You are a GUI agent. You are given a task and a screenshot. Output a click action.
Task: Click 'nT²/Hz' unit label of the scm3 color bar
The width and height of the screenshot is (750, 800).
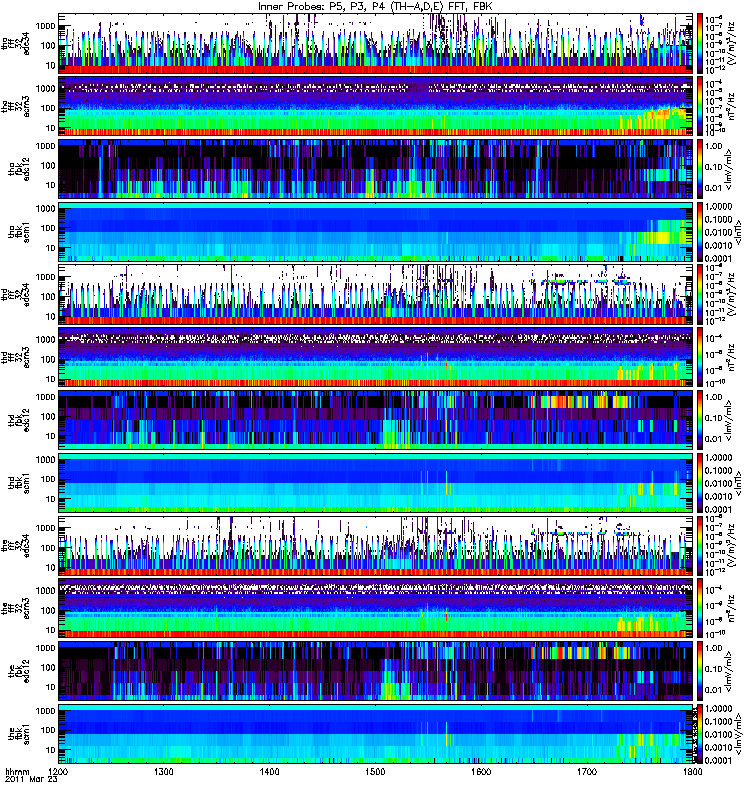point(731,608)
